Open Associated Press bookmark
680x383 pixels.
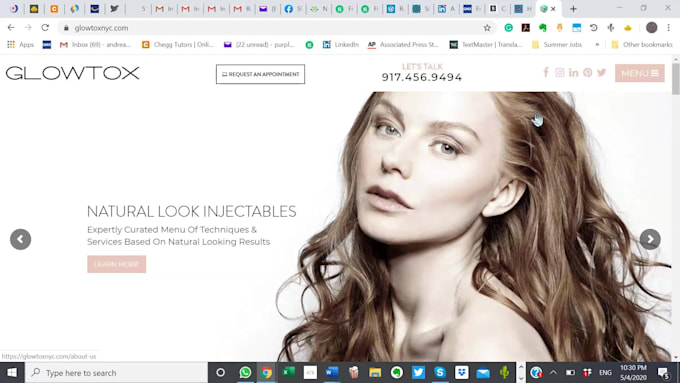[403, 44]
